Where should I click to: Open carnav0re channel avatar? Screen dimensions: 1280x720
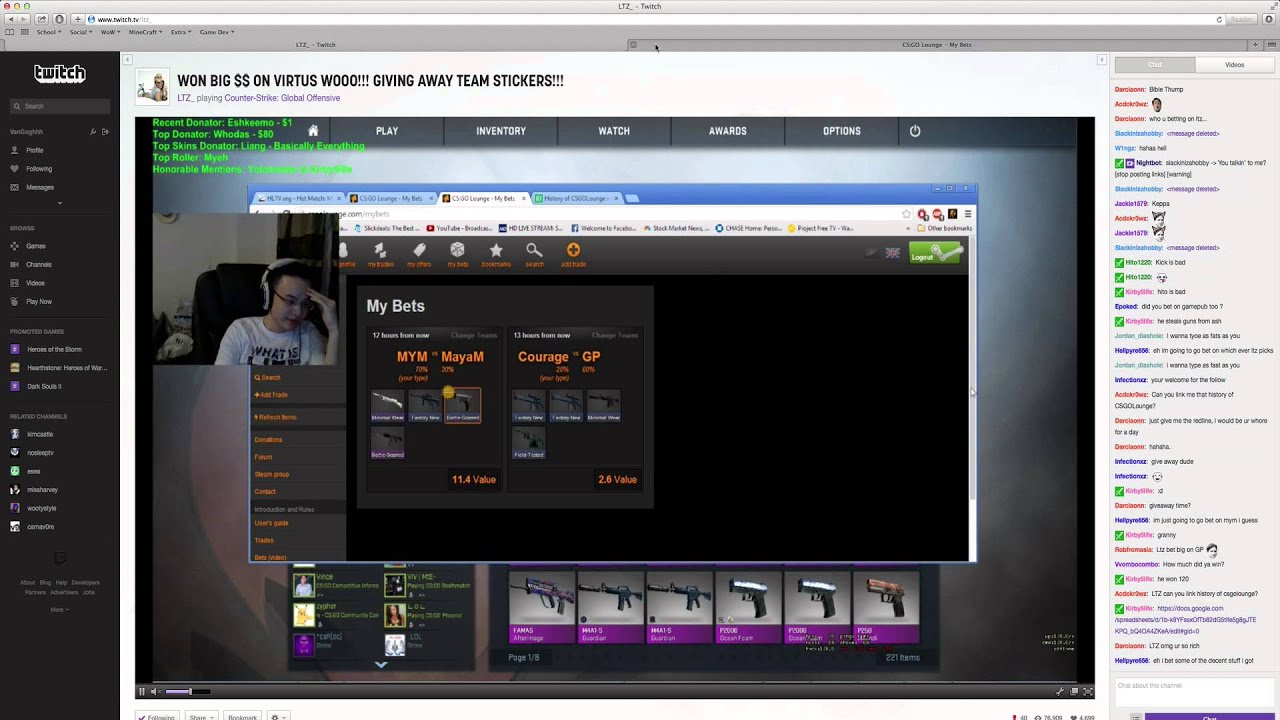click(x=15, y=526)
